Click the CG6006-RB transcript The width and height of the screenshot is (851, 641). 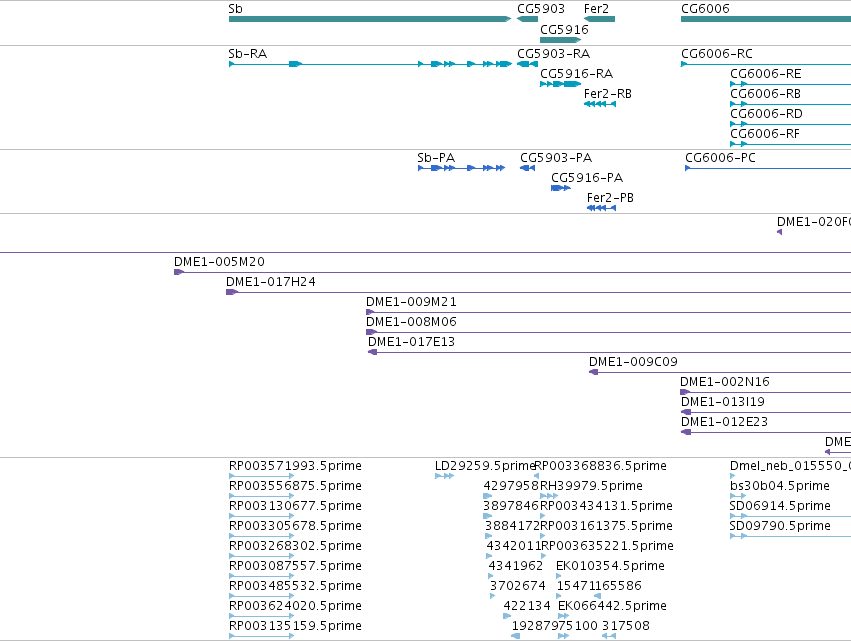(x=790, y=104)
